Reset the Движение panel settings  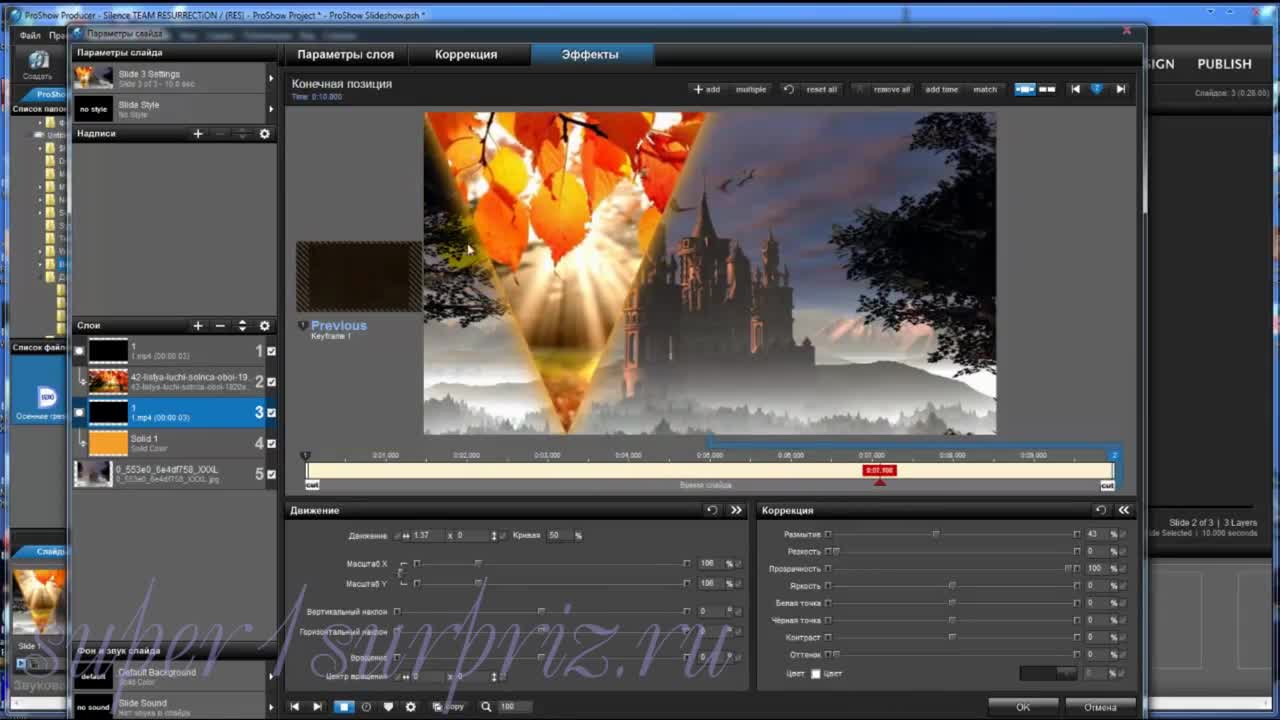tap(712, 510)
